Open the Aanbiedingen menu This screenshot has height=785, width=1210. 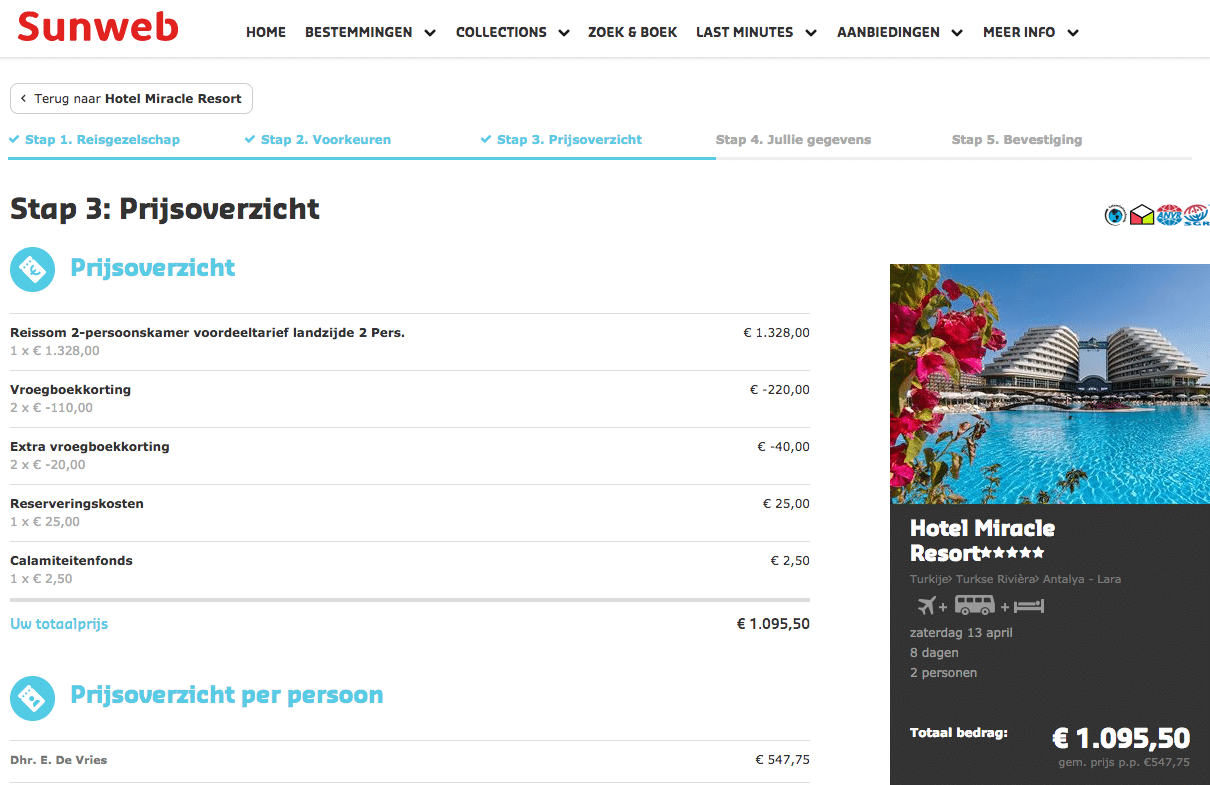[888, 32]
